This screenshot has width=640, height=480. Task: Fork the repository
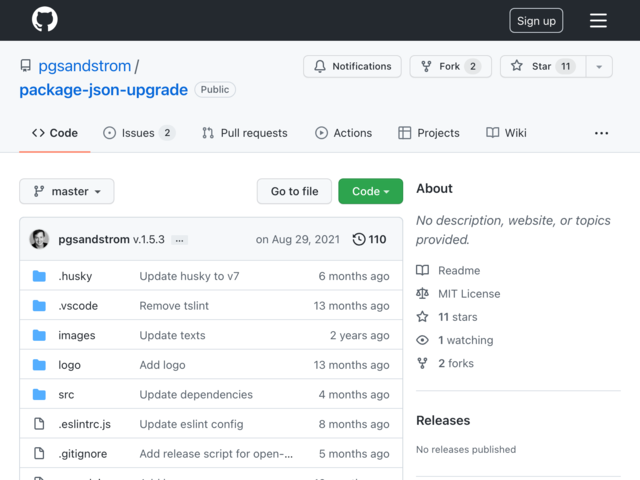click(451, 66)
